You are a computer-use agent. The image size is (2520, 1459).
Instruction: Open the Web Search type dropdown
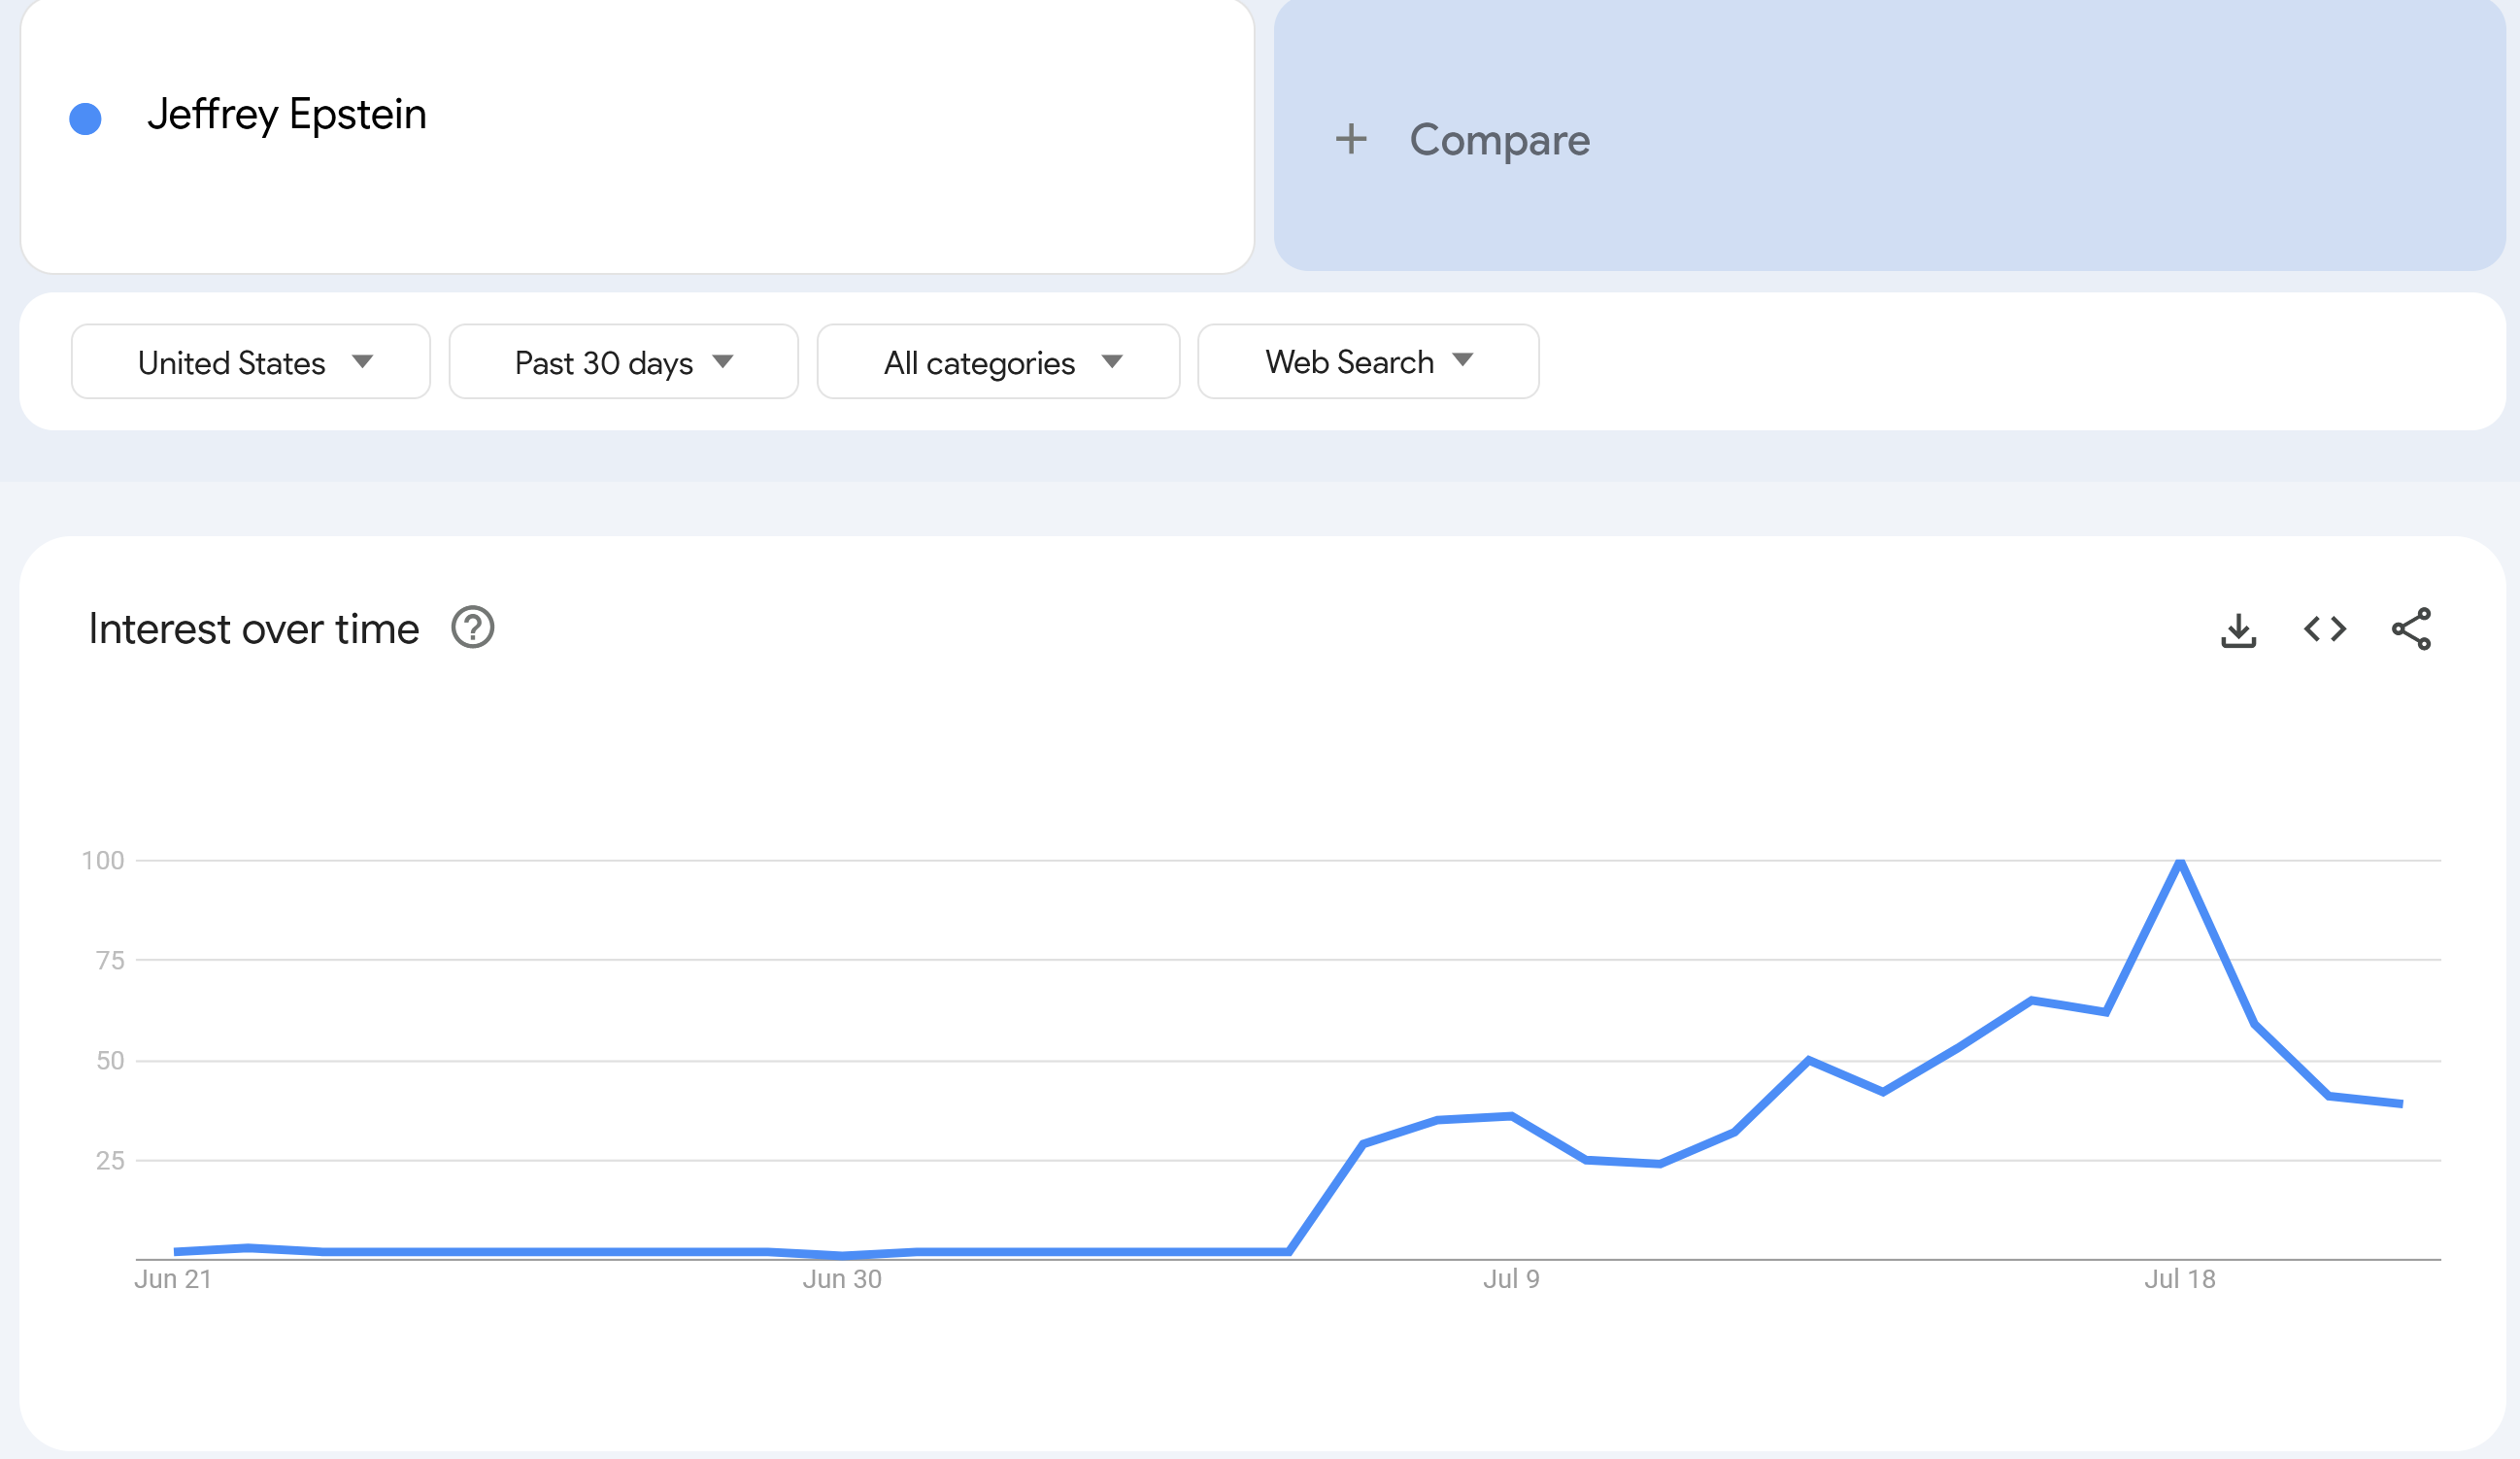click(x=1369, y=362)
